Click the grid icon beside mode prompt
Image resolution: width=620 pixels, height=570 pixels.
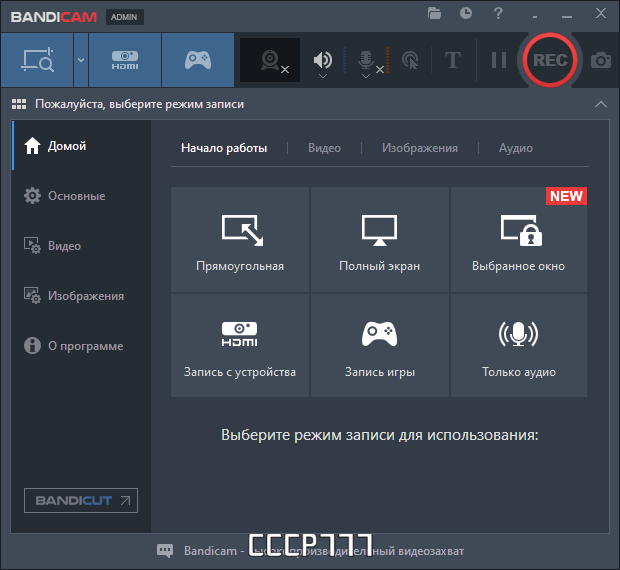click(19, 104)
